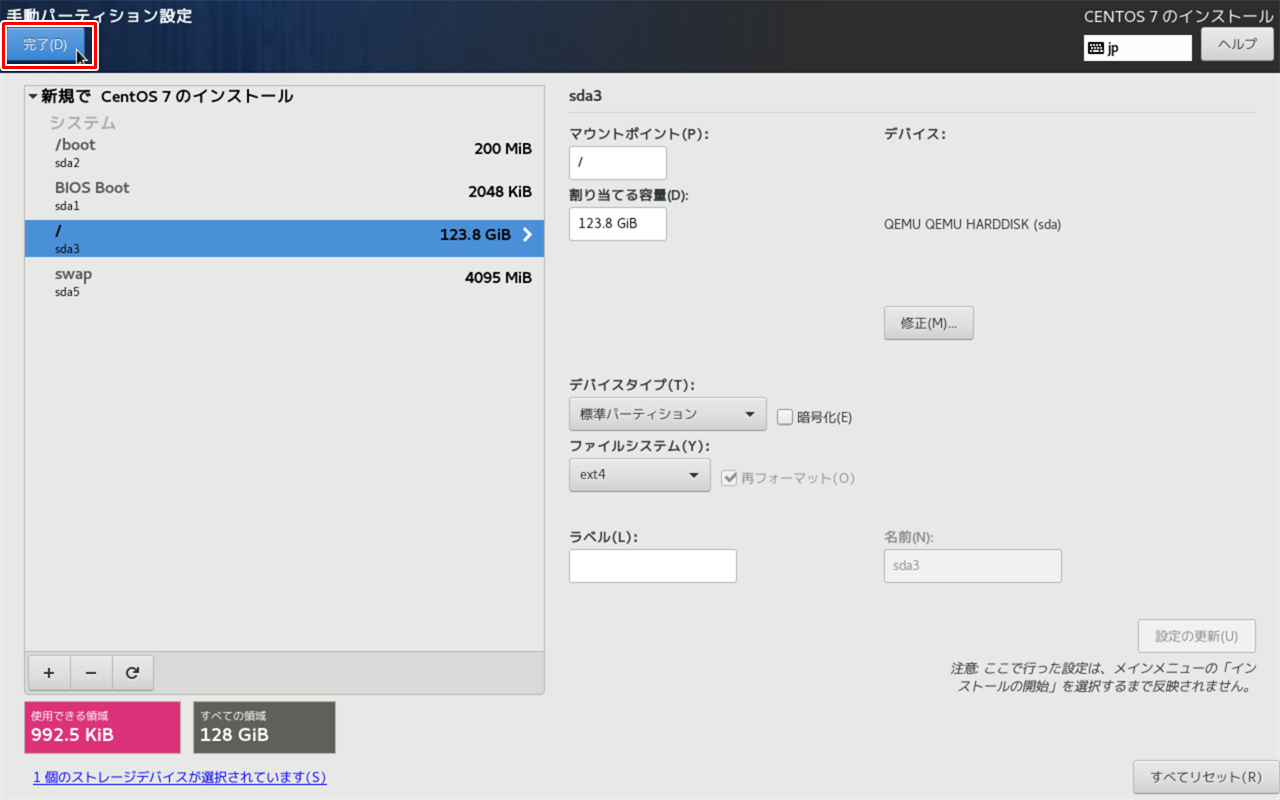Click the reload storage configuration icon
This screenshot has width=1280, height=800.
132,673
